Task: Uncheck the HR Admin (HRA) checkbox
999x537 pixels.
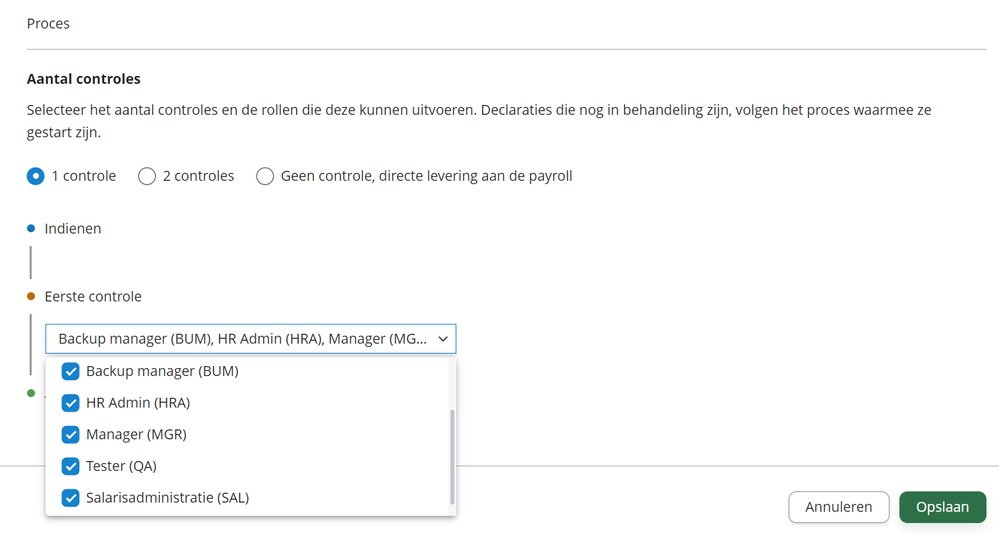Action: coord(71,403)
